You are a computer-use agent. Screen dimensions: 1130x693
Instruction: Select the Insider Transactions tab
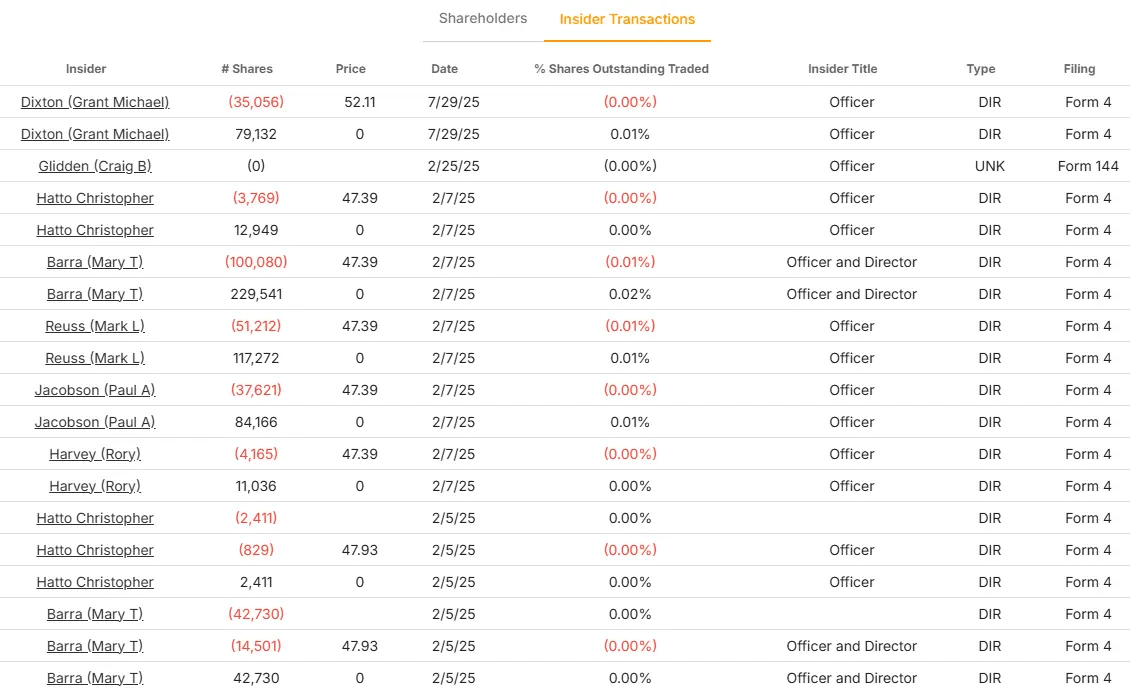click(x=627, y=18)
